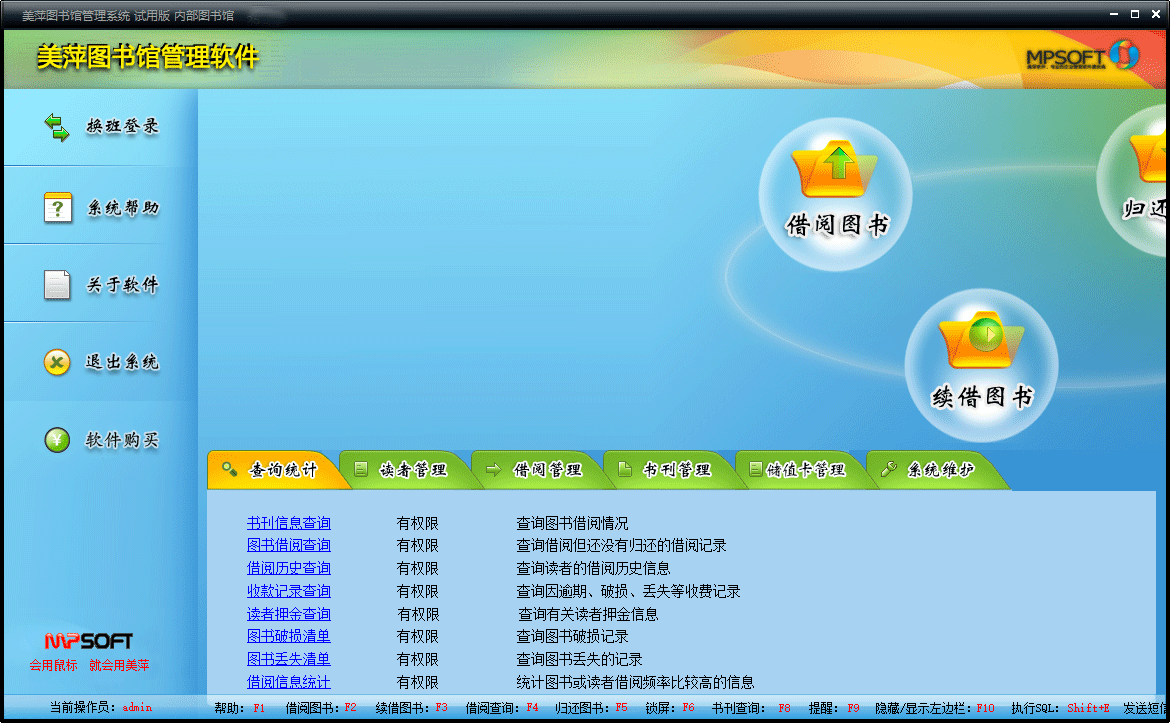Open the 续借图书 folder bubble

pos(981,365)
